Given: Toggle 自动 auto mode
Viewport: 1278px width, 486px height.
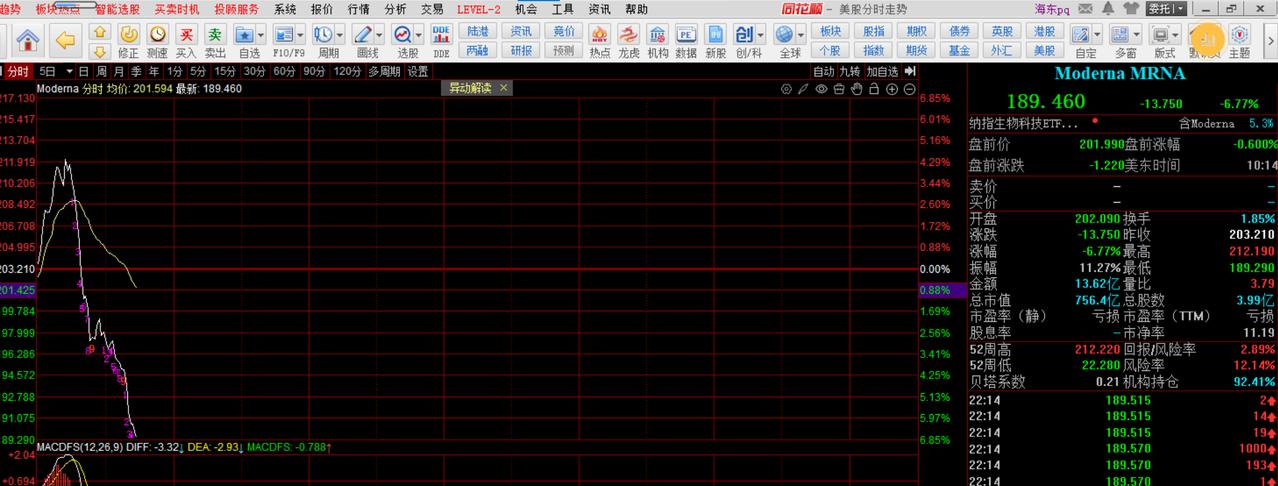Looking at the screenshot, I should tap(823, 72).
